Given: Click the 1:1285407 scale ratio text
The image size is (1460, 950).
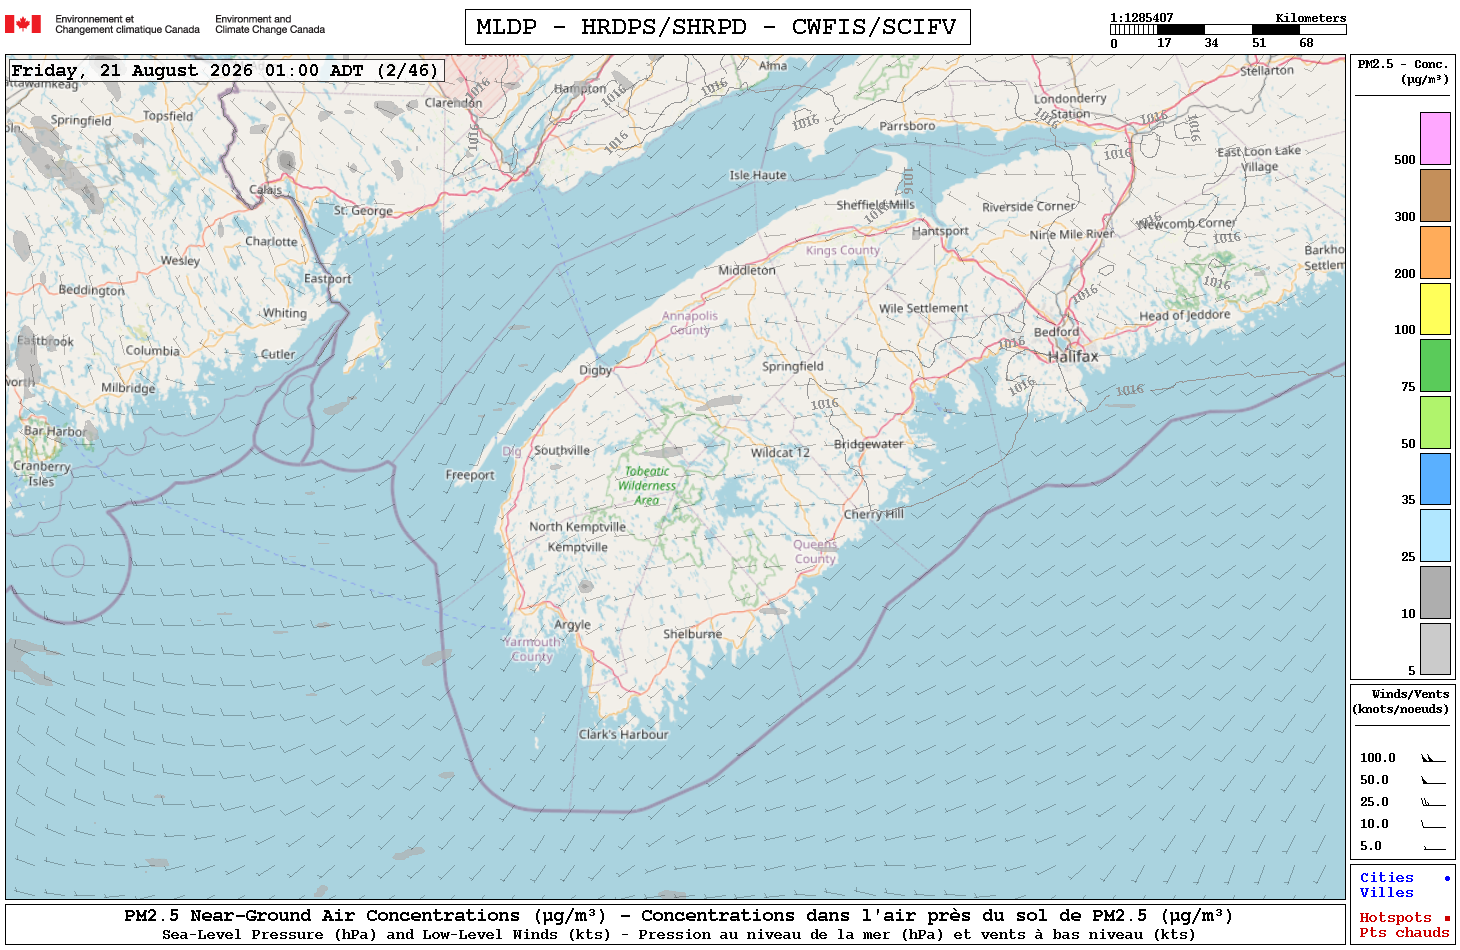Looking at the screenshot, I should (1142, 18).
